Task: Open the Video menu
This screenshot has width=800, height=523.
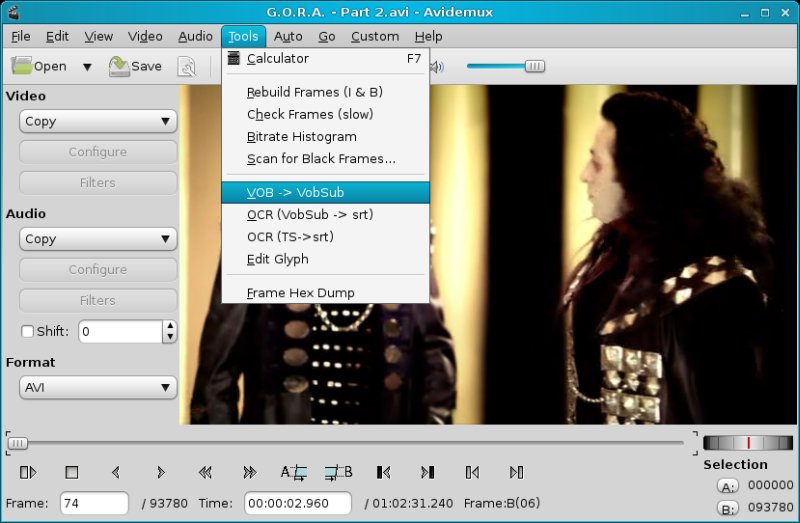Action: pyautogui.click(x=145, y=37)
